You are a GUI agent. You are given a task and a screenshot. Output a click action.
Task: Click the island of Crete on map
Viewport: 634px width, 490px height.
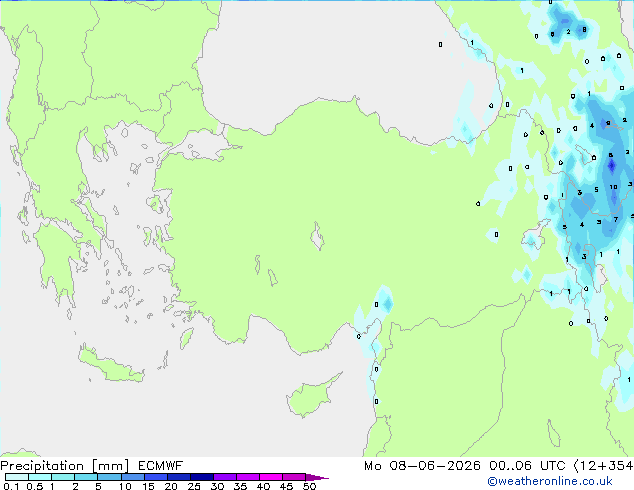(x=111, y=364)
